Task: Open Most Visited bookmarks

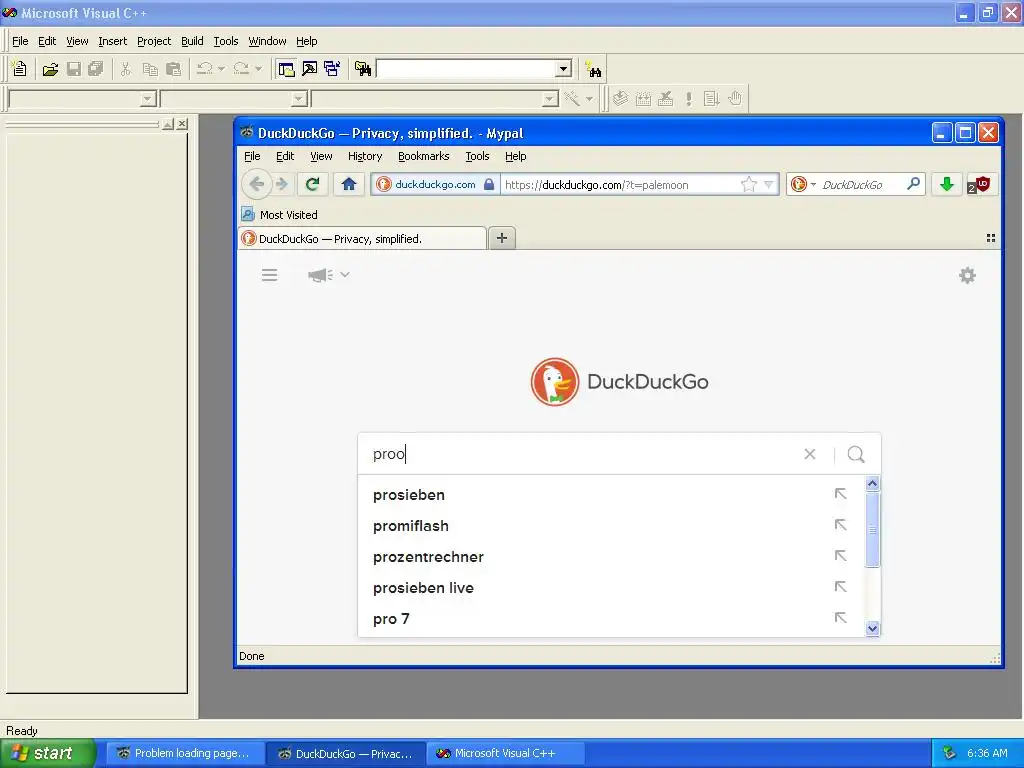Action: click(280, 214)
